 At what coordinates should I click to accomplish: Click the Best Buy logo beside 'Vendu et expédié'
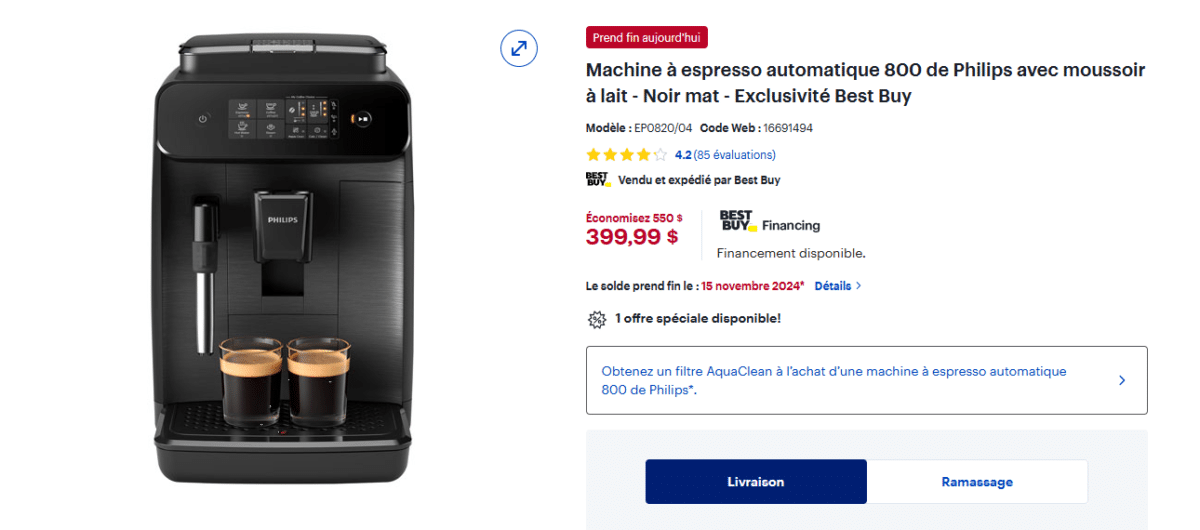coord(597,180)
